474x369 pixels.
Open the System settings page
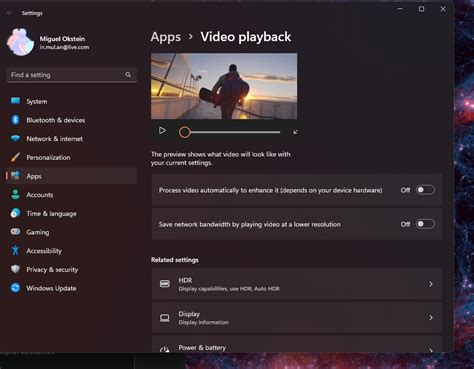coord(71,101)
